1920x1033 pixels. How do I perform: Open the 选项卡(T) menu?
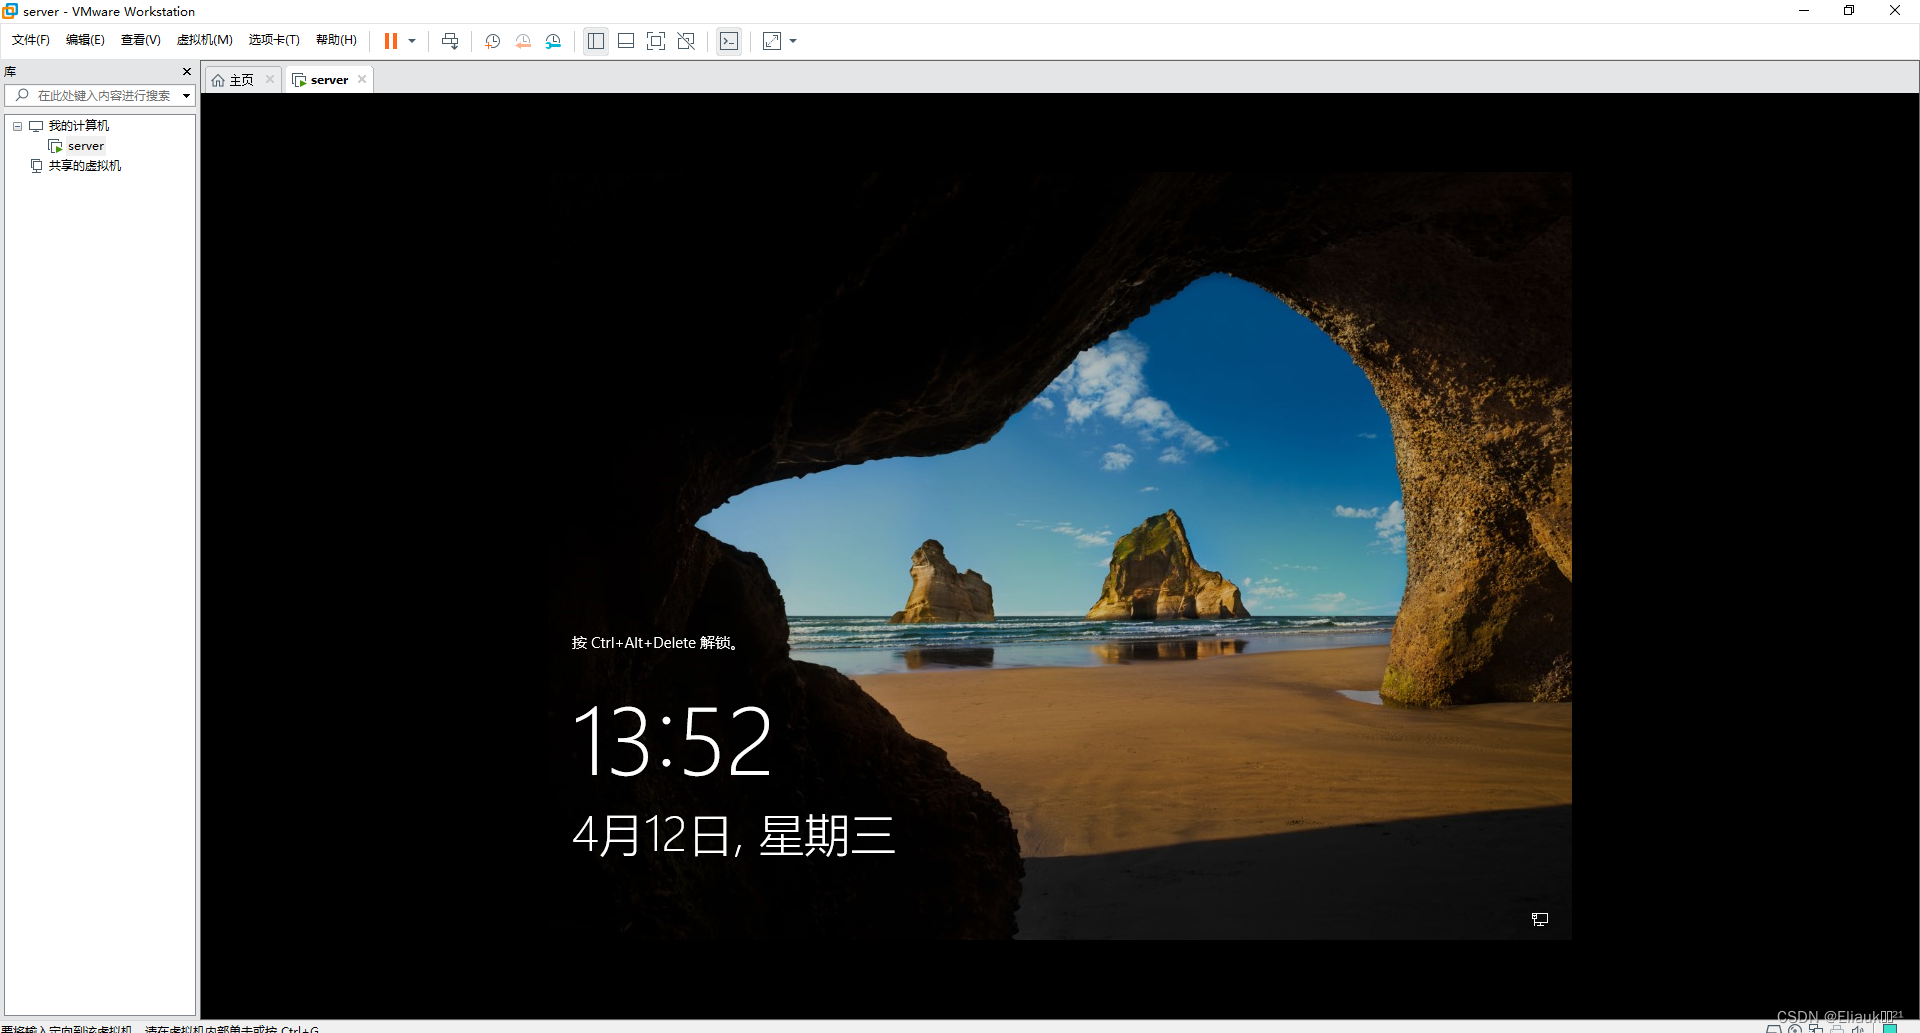(x=274, y=40)
